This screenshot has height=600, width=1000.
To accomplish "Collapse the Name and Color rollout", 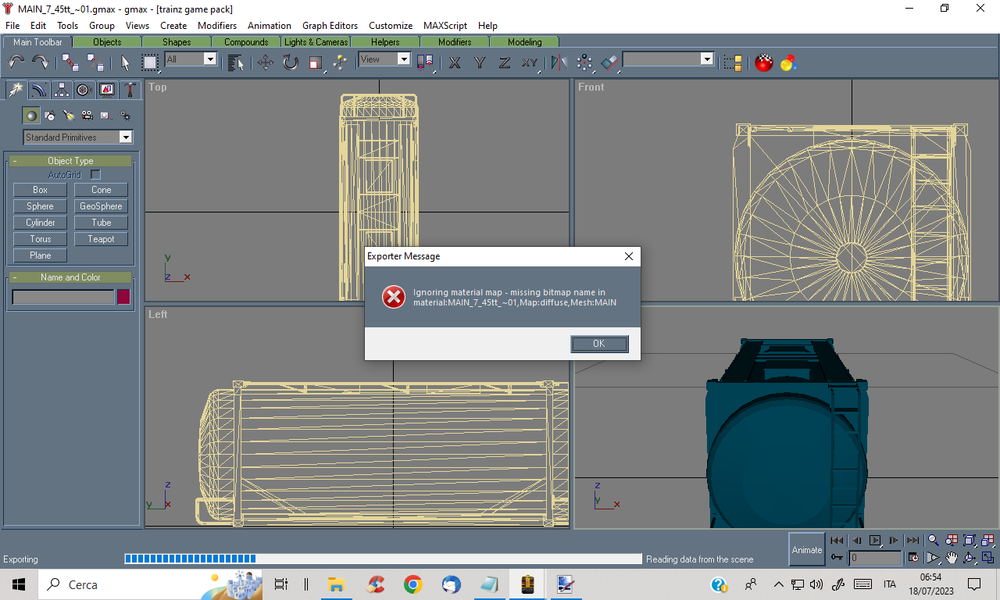I will [70, 277].
